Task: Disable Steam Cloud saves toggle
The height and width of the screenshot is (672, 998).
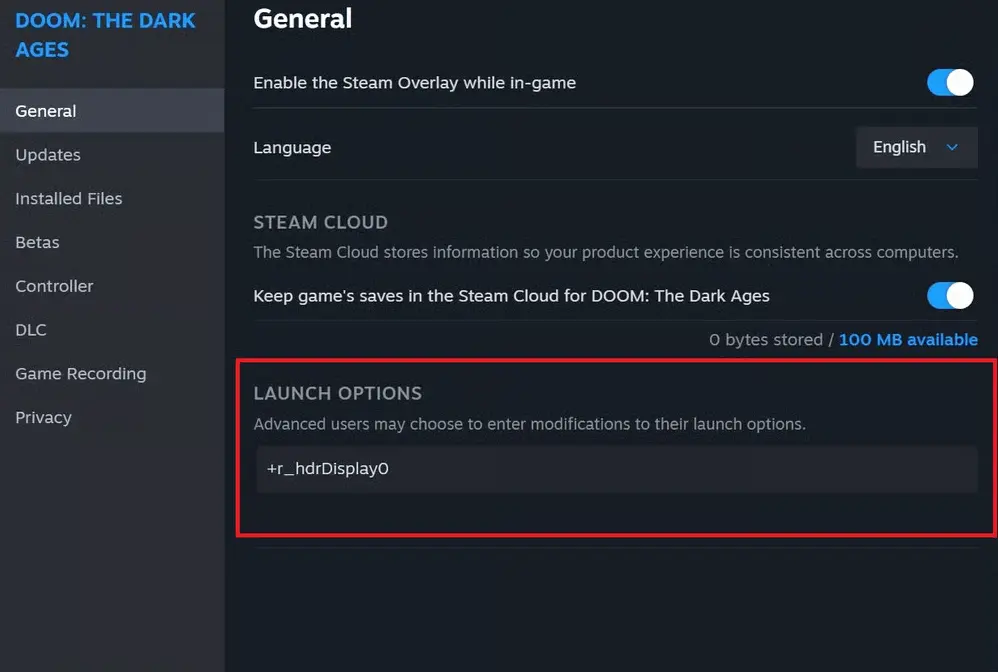Action: 950,296
